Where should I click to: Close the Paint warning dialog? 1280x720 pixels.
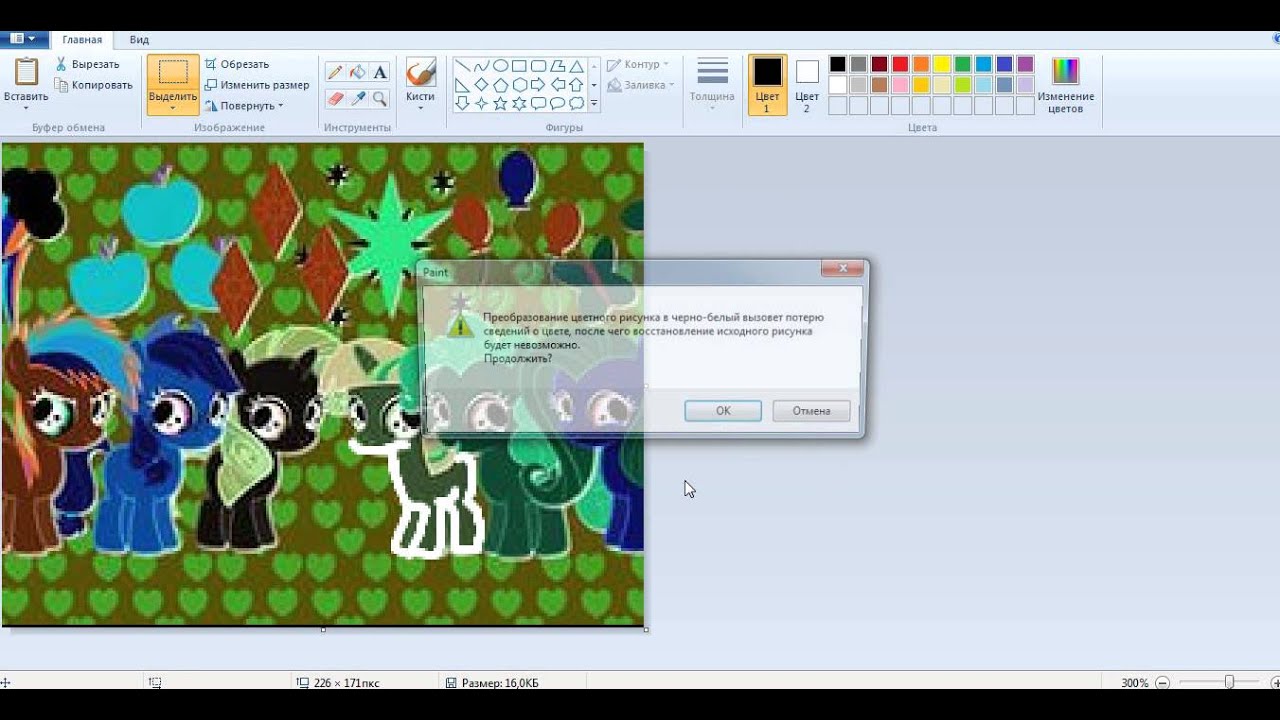[x=842, y=268]
